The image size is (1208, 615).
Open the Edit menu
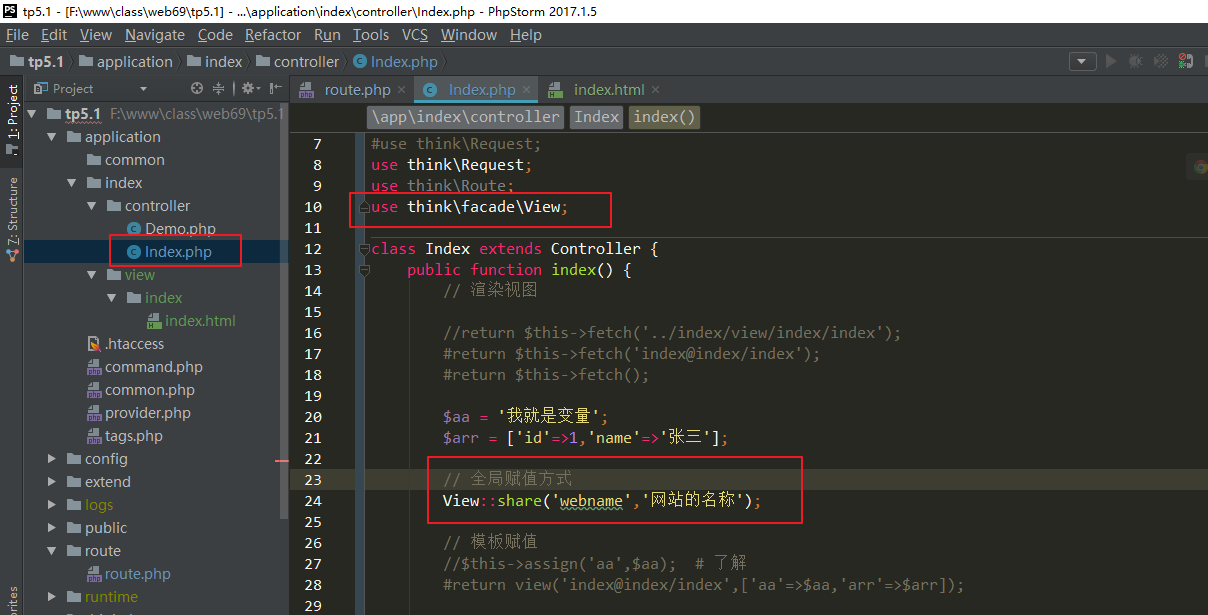tap(54, 35)
